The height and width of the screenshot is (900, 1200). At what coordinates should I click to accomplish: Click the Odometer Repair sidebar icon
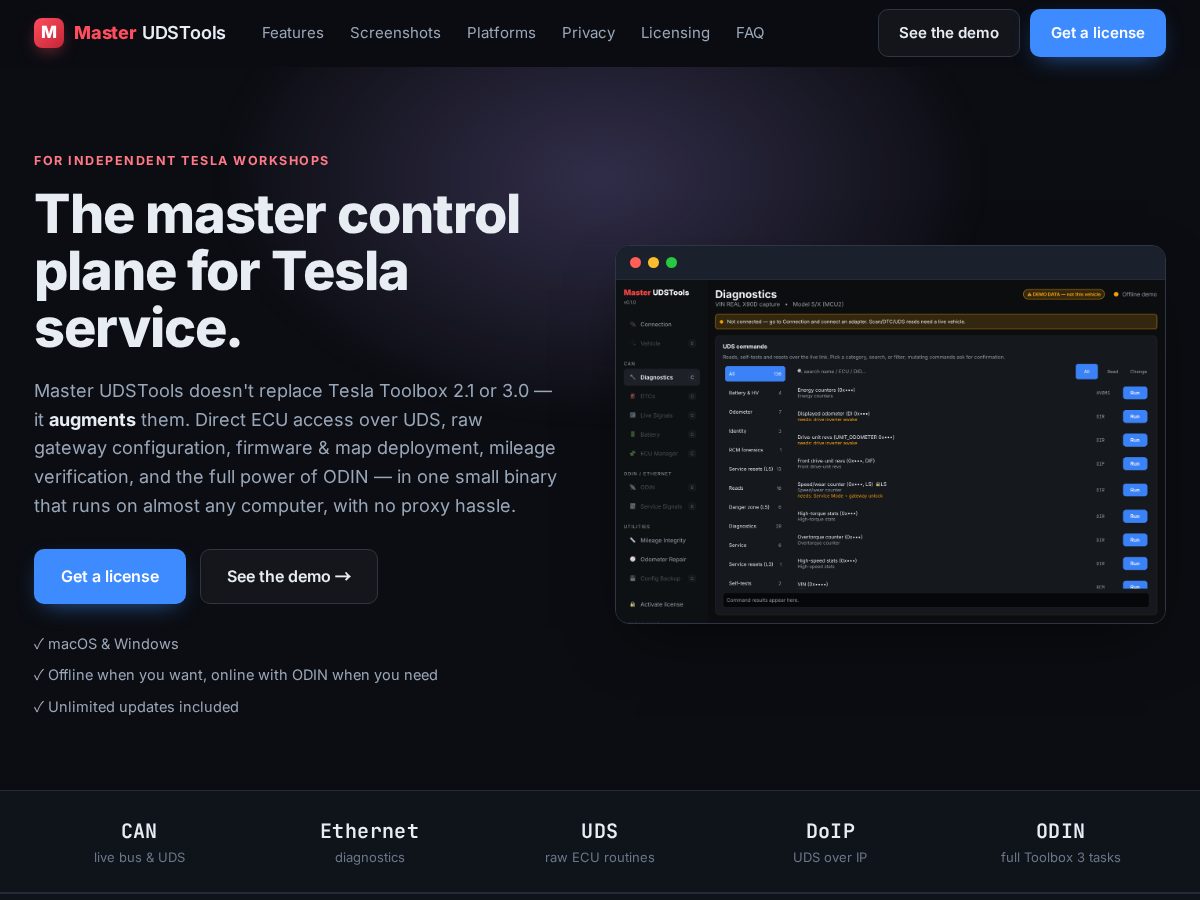coord(632,559)
